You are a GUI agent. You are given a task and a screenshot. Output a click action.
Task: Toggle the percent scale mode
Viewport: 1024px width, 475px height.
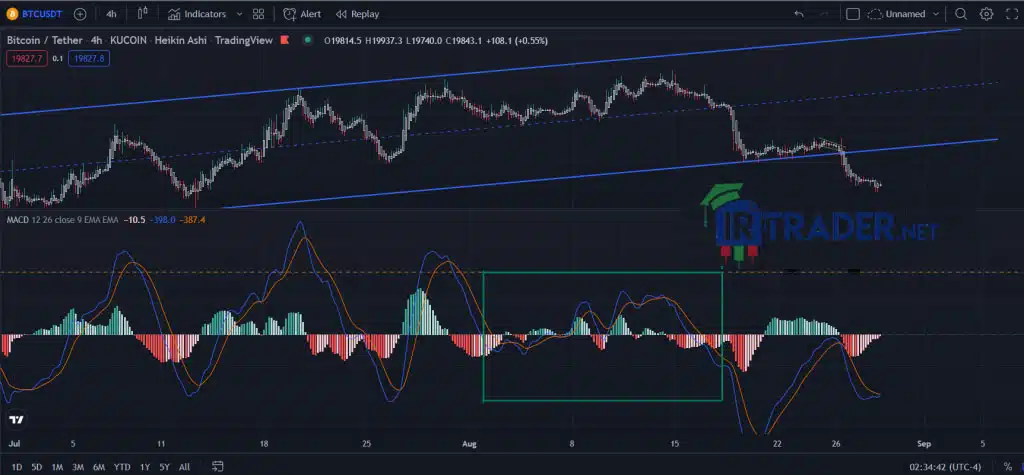point(1008,467)
